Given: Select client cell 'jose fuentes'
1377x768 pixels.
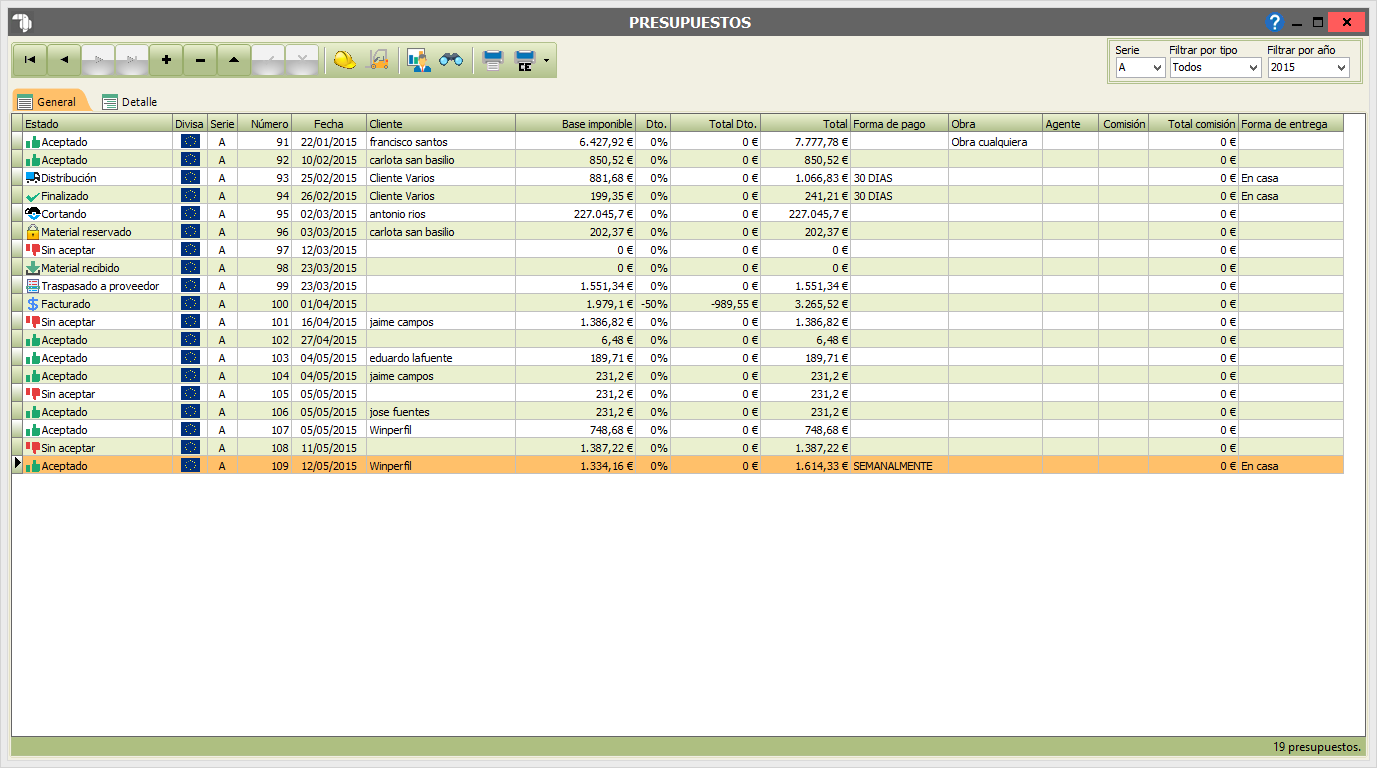Looking at the screenshot, I should point(441,412).
